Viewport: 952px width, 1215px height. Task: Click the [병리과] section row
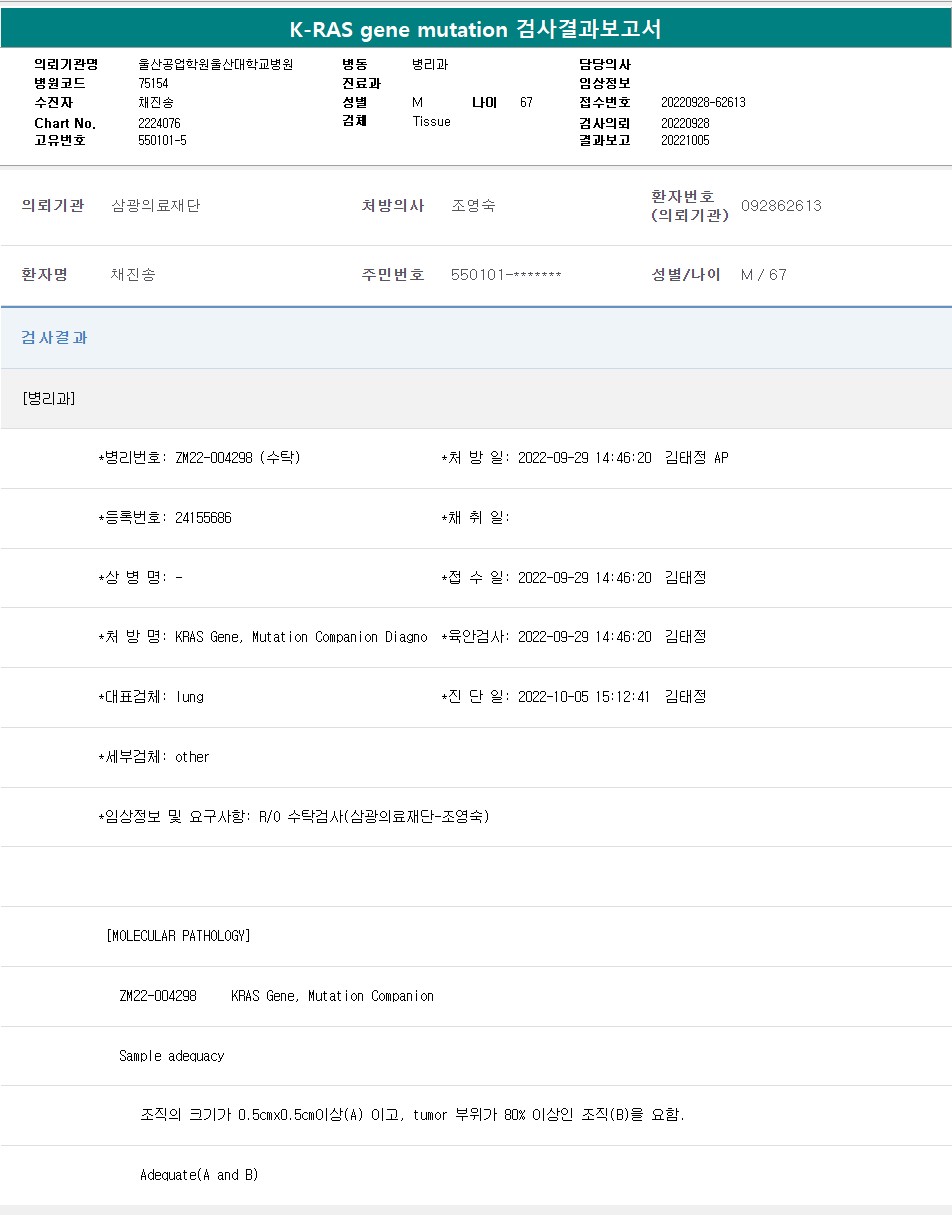click(49, 398)
